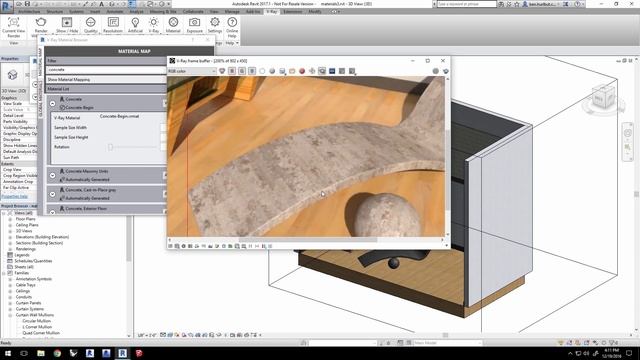Select Circular Mullion in Project Browser
Viewport: 640px width, 360px height.
37,321
